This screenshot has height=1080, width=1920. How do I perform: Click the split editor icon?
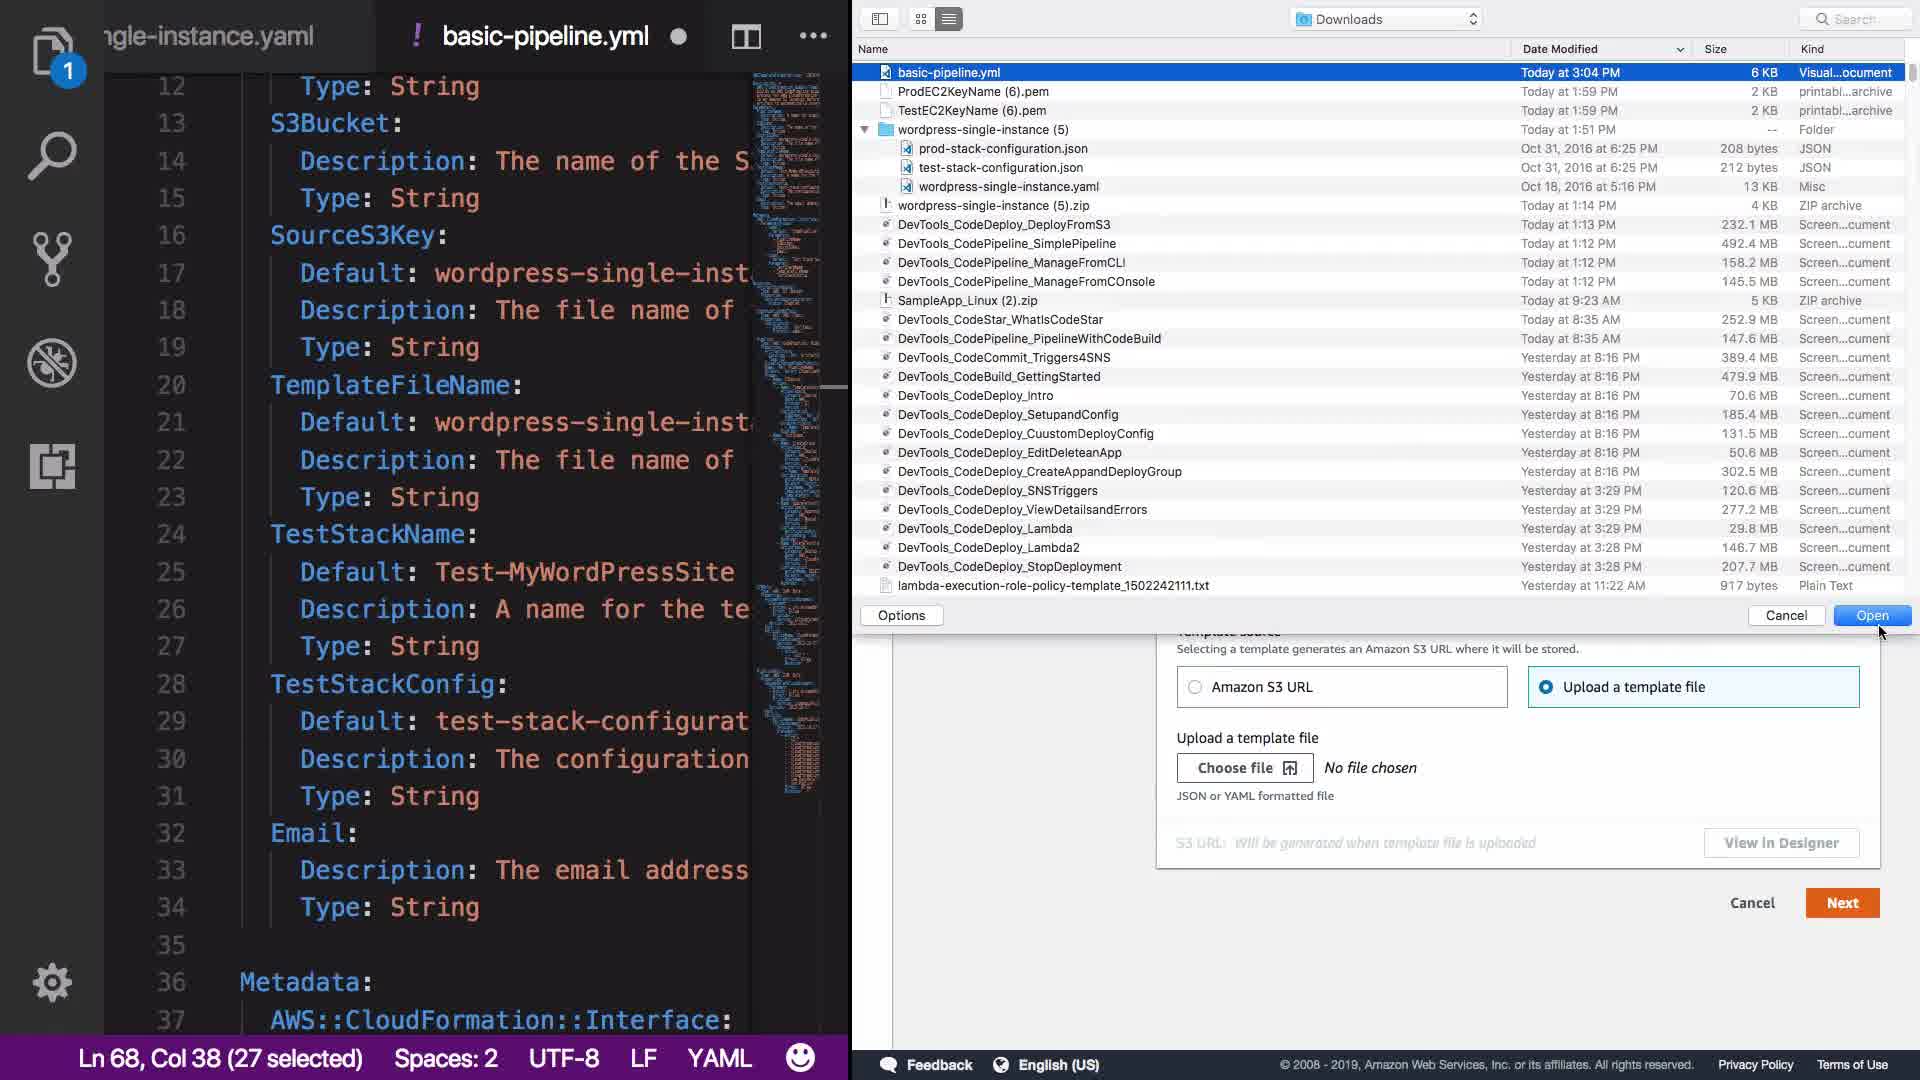click(746, 37)
